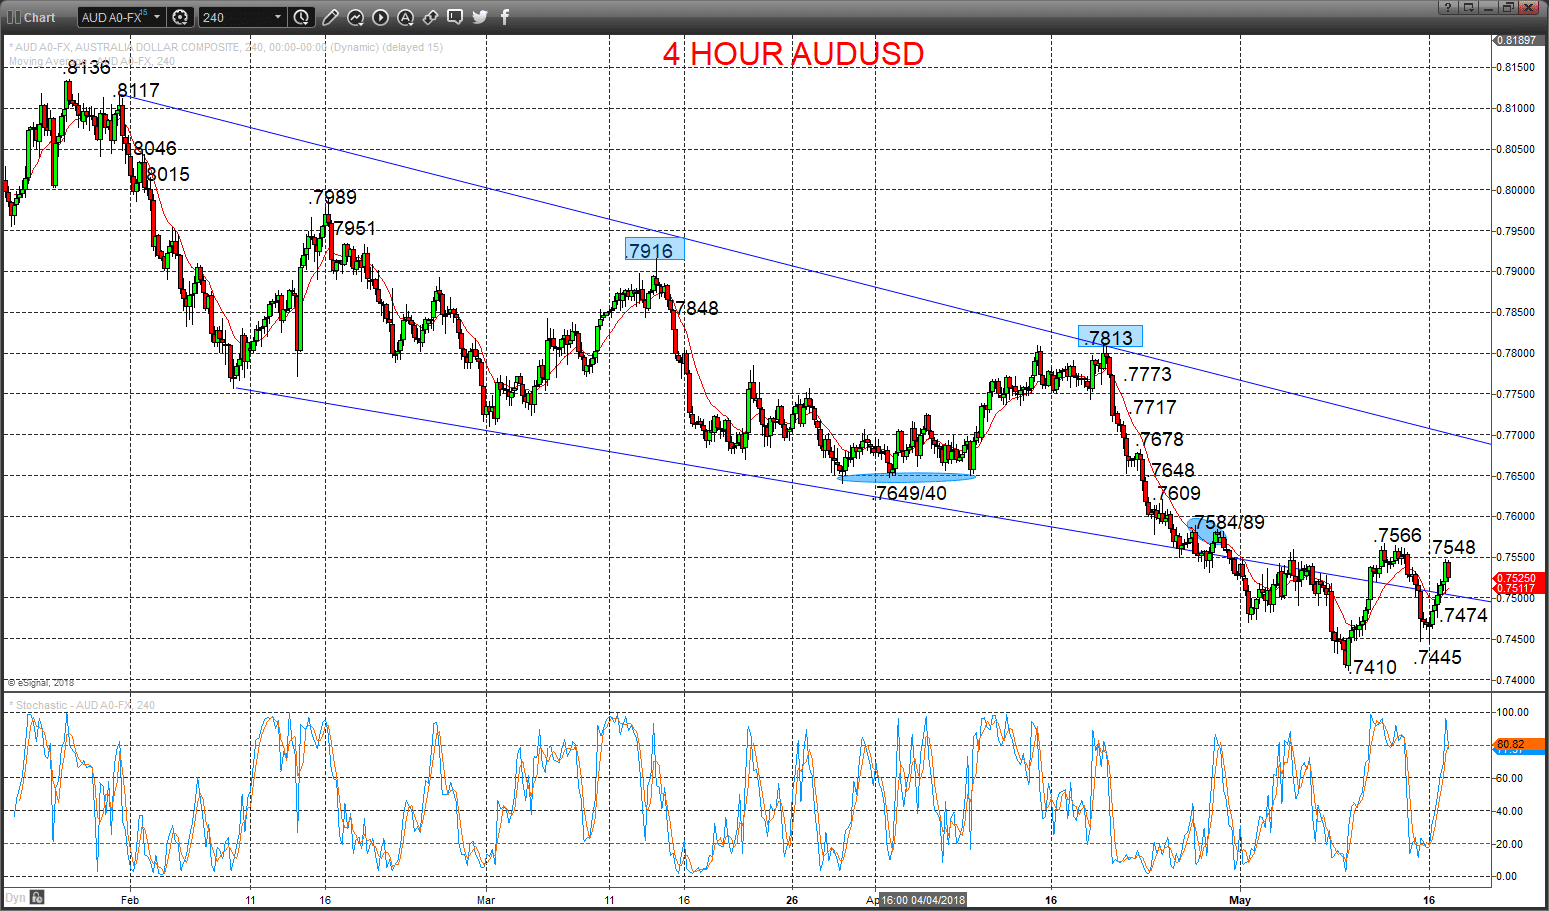Click the .7548 price annotation

1453,547
